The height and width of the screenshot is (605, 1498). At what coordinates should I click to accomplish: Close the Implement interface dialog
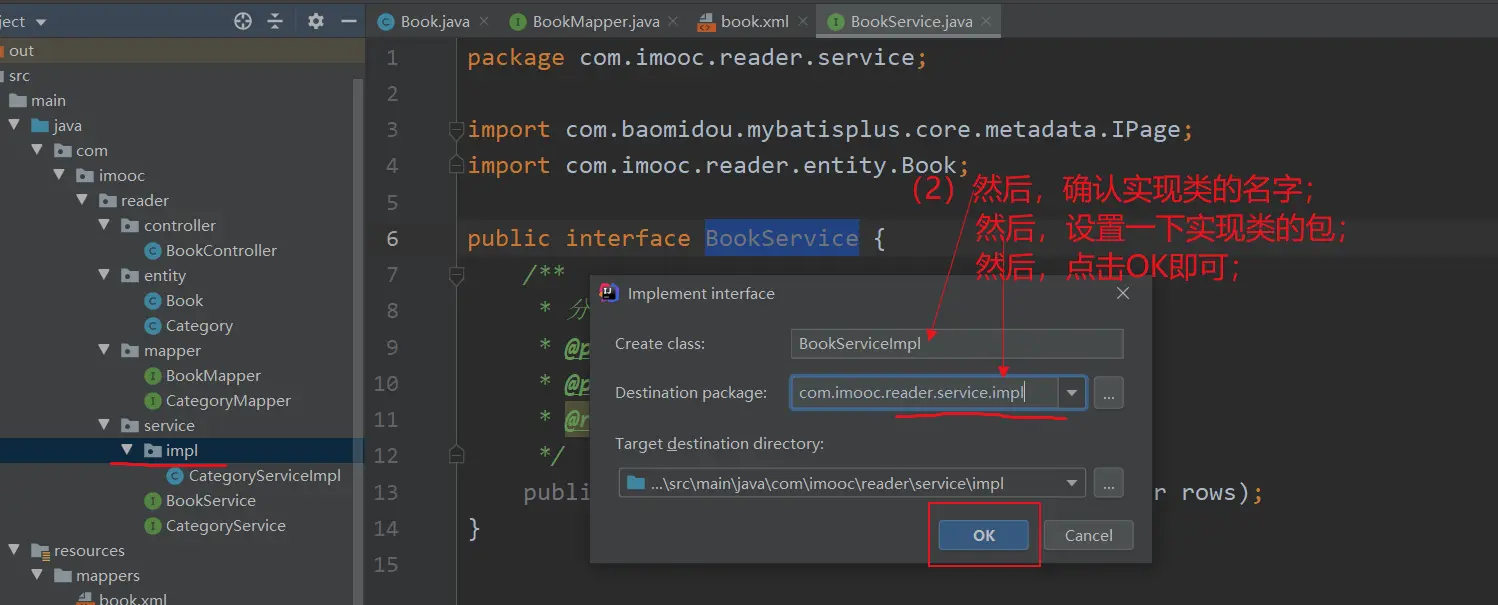pos(1122,293)
